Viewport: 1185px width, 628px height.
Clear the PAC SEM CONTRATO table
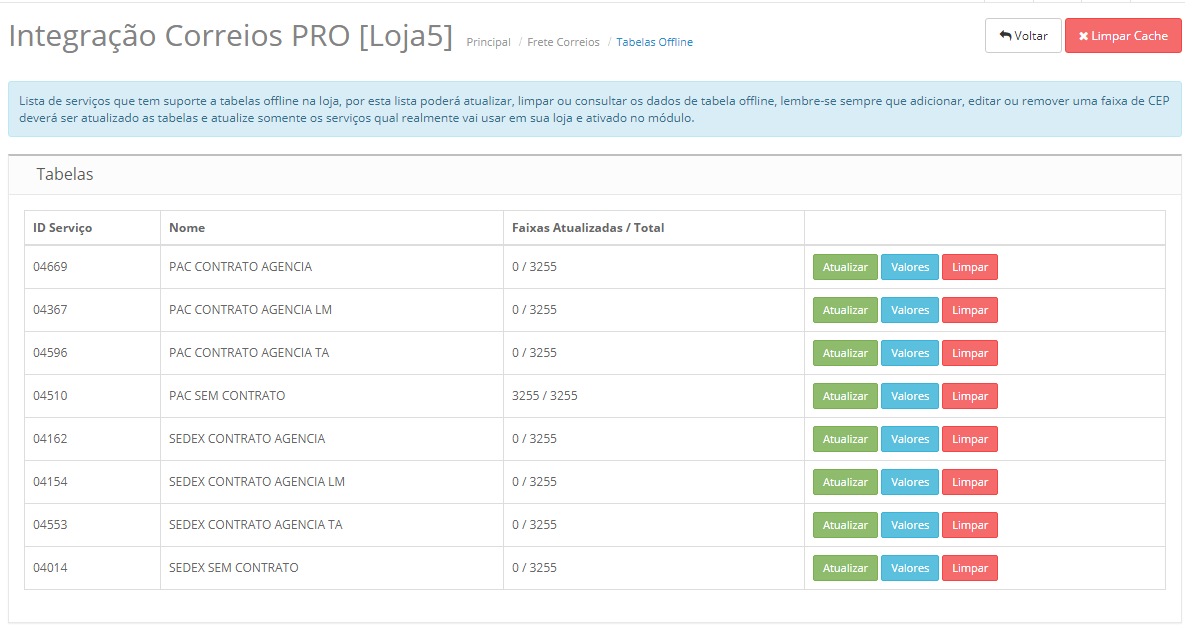pyautogui.click(x=969, y=396)
